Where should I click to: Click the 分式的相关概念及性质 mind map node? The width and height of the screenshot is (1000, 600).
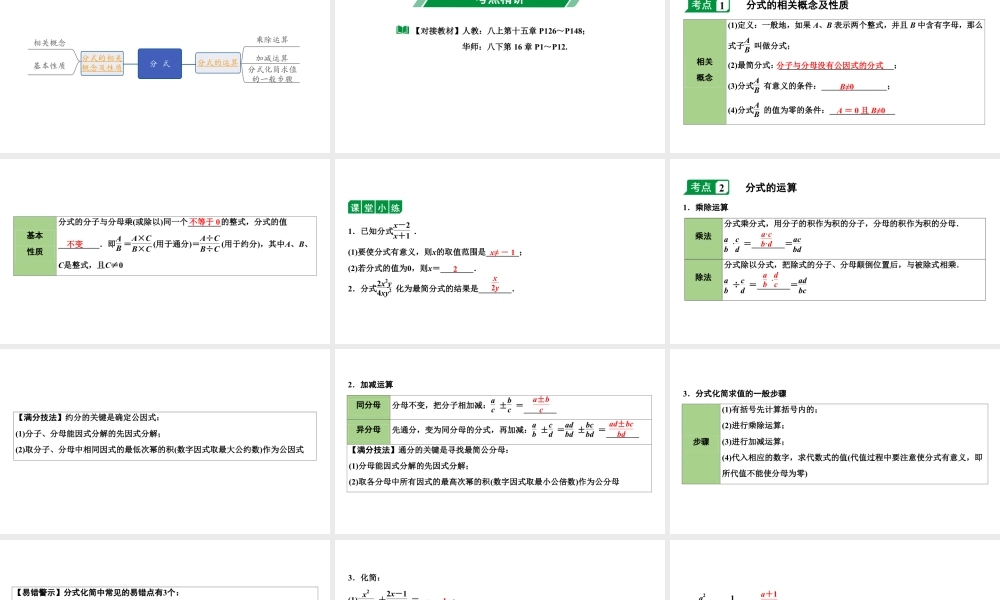click(x=102, y=63)
